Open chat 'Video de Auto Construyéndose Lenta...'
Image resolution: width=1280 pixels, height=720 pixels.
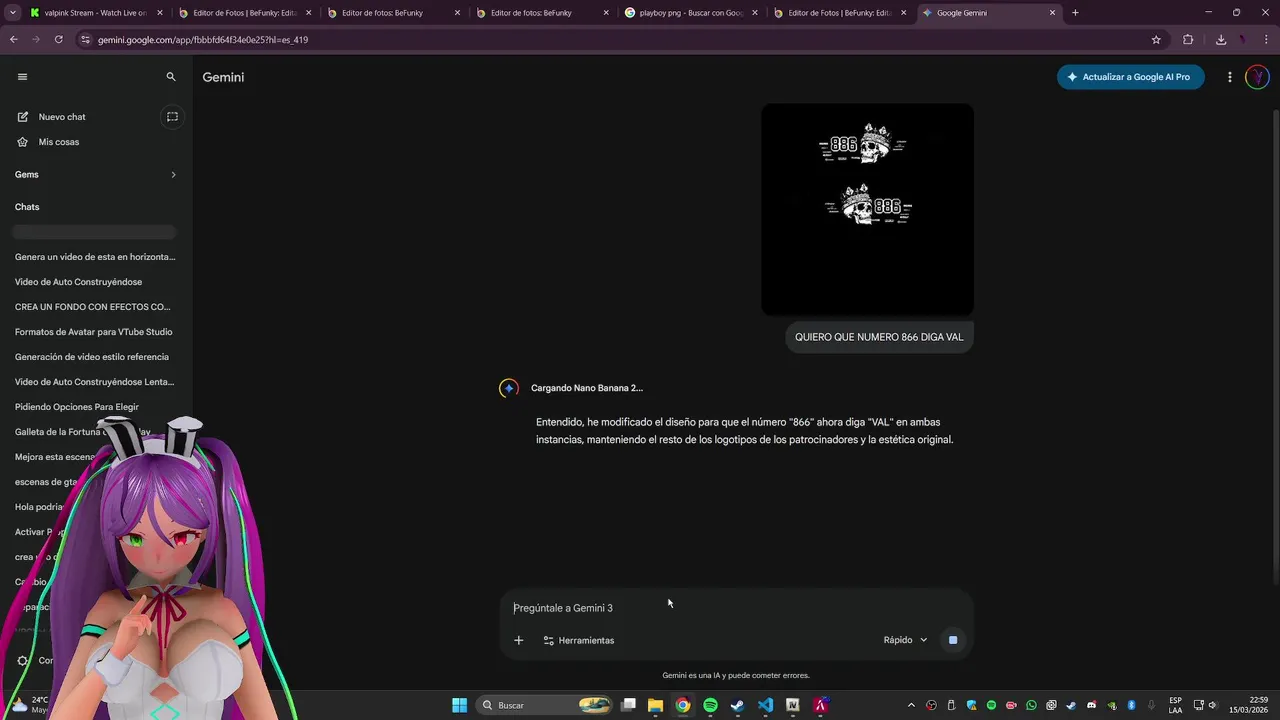tap(95, 382)
